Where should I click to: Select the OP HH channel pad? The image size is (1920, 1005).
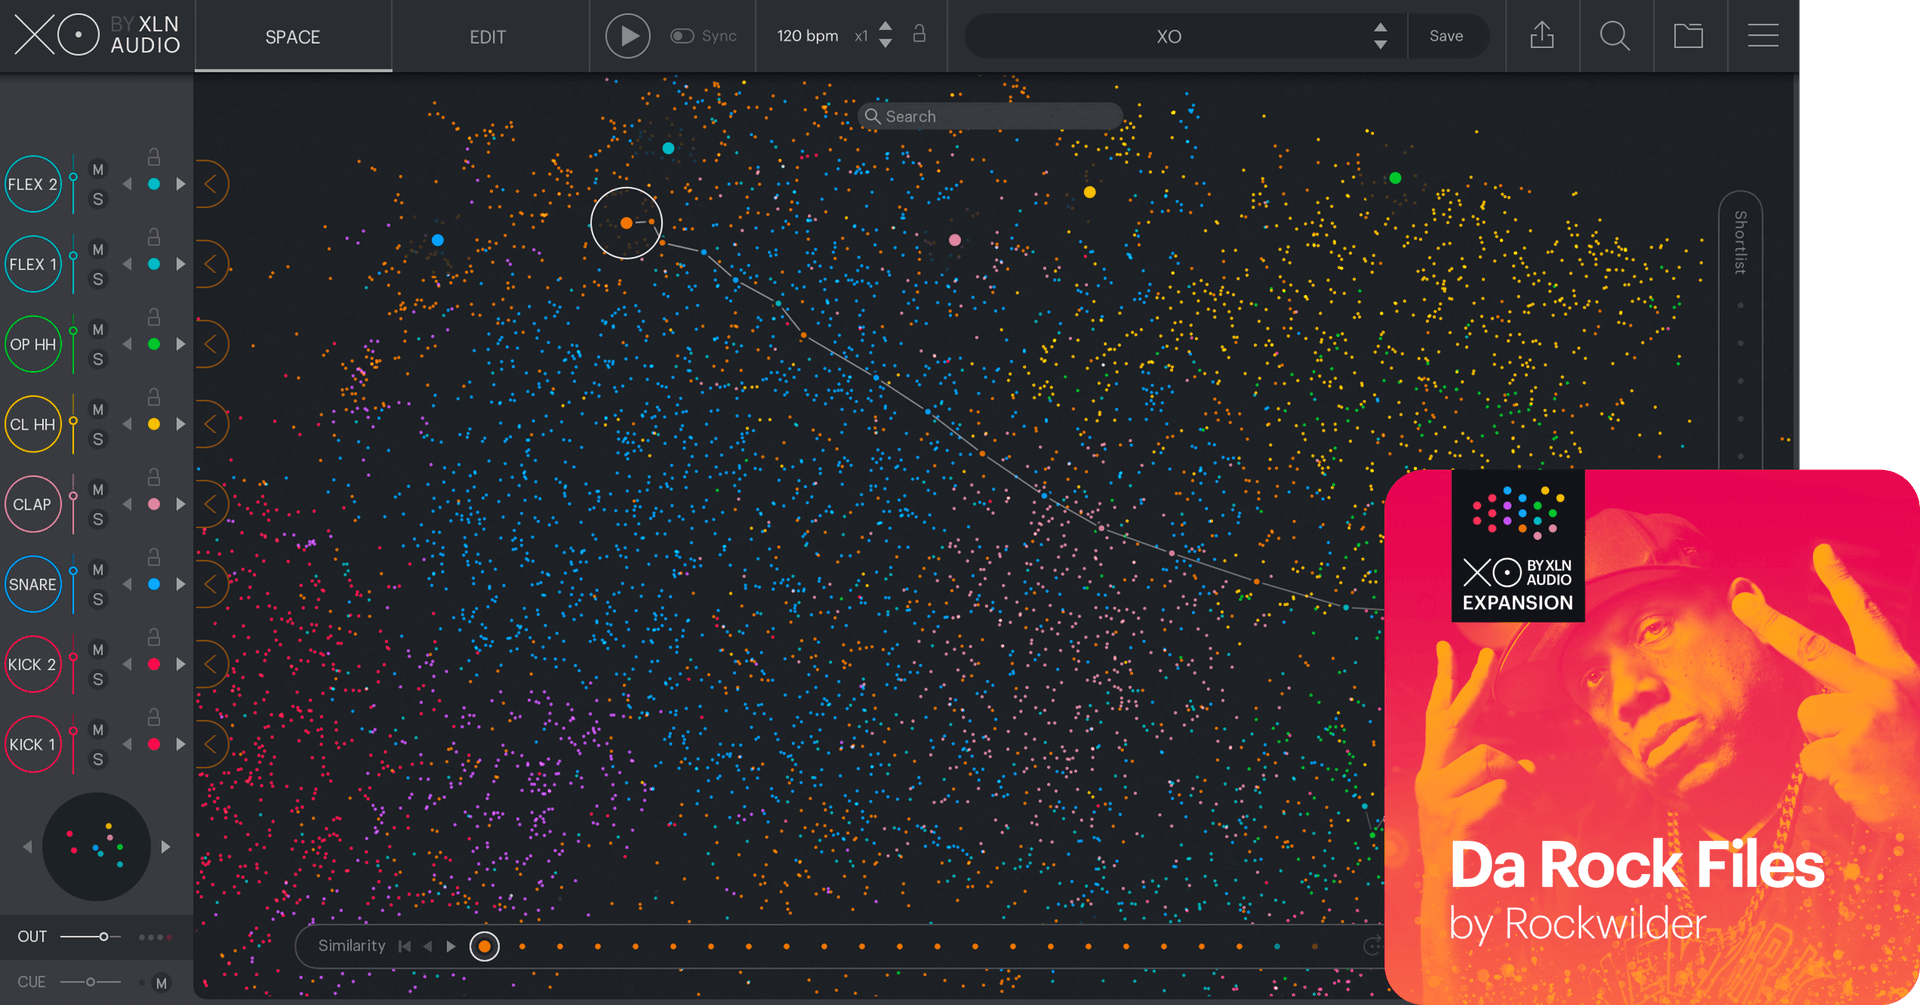coord(33,344)
